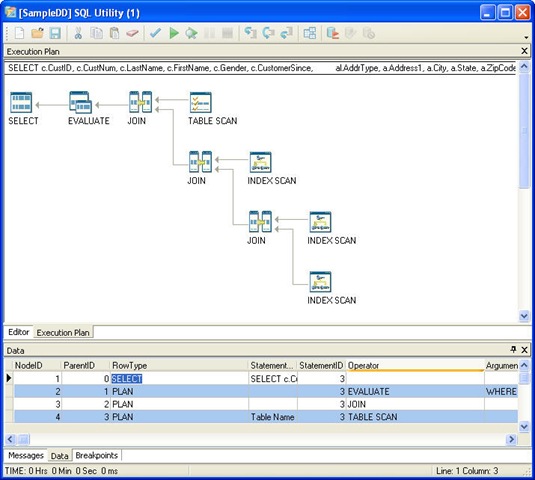
Task: Click the debug run icon beside play
Action: click(191, 33)
